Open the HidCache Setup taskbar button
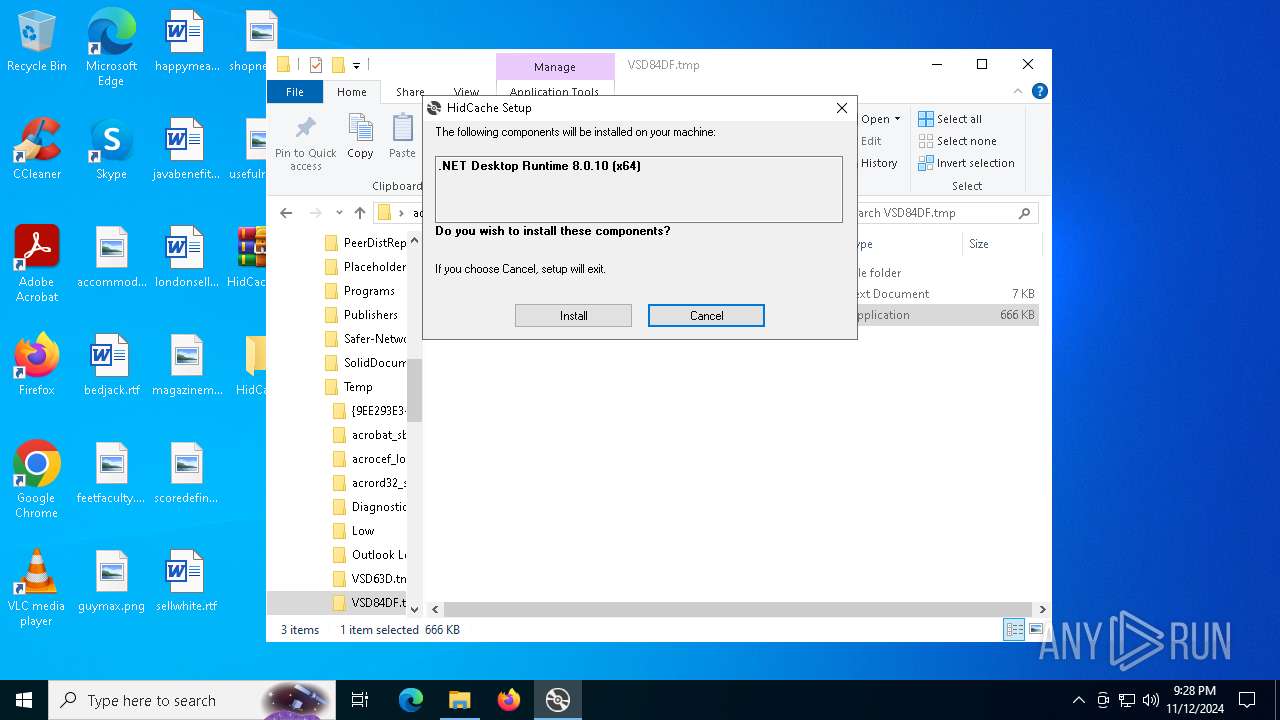The image size is (1280, 720). pyautogui.click(x=557, y=700)
